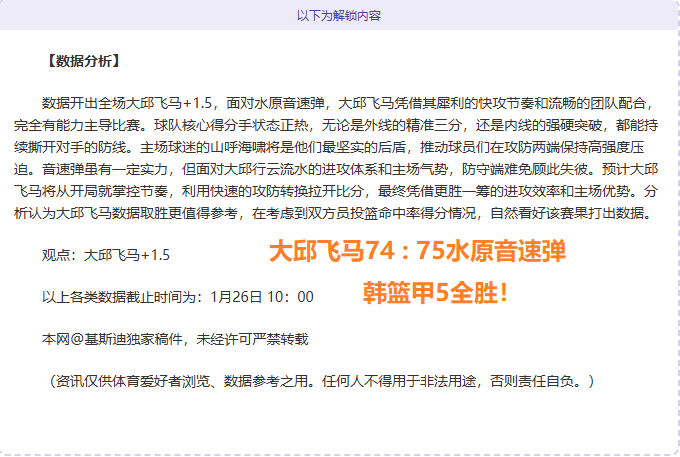Click paragraph opening "数据开出全场大邱飞马+1.5"
This screenshot has width=680, height=457.
[128, 103]
